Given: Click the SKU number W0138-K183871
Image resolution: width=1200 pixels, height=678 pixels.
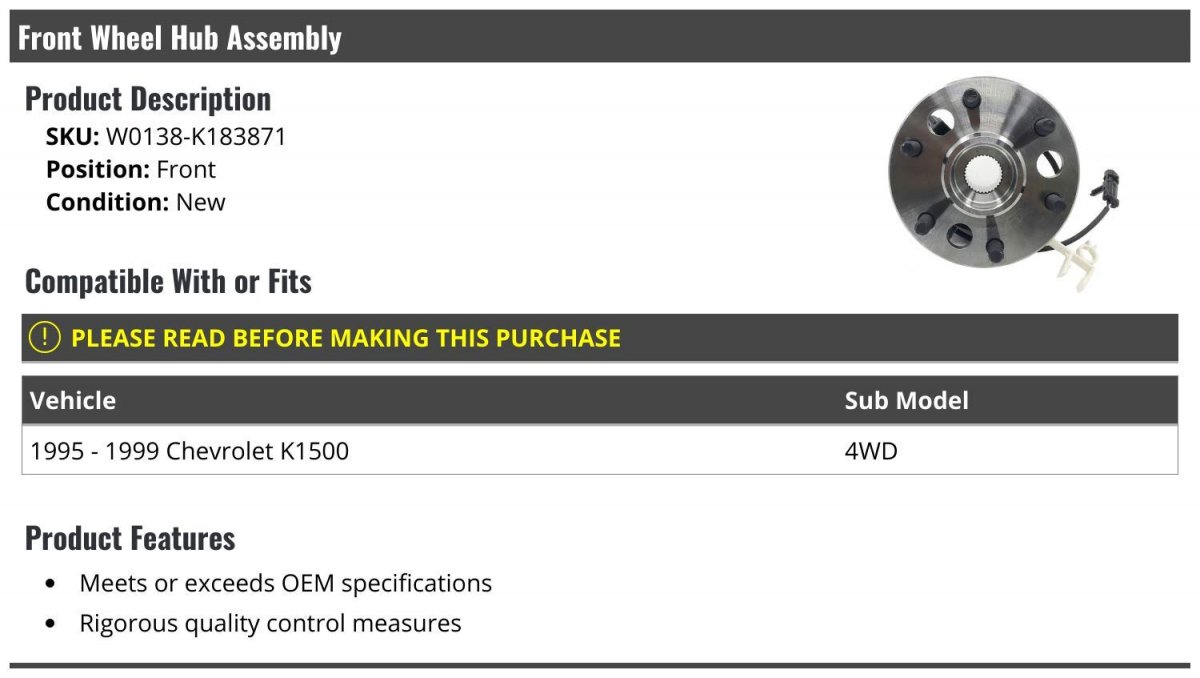Looking at the screenshot, I should (196, 136).
